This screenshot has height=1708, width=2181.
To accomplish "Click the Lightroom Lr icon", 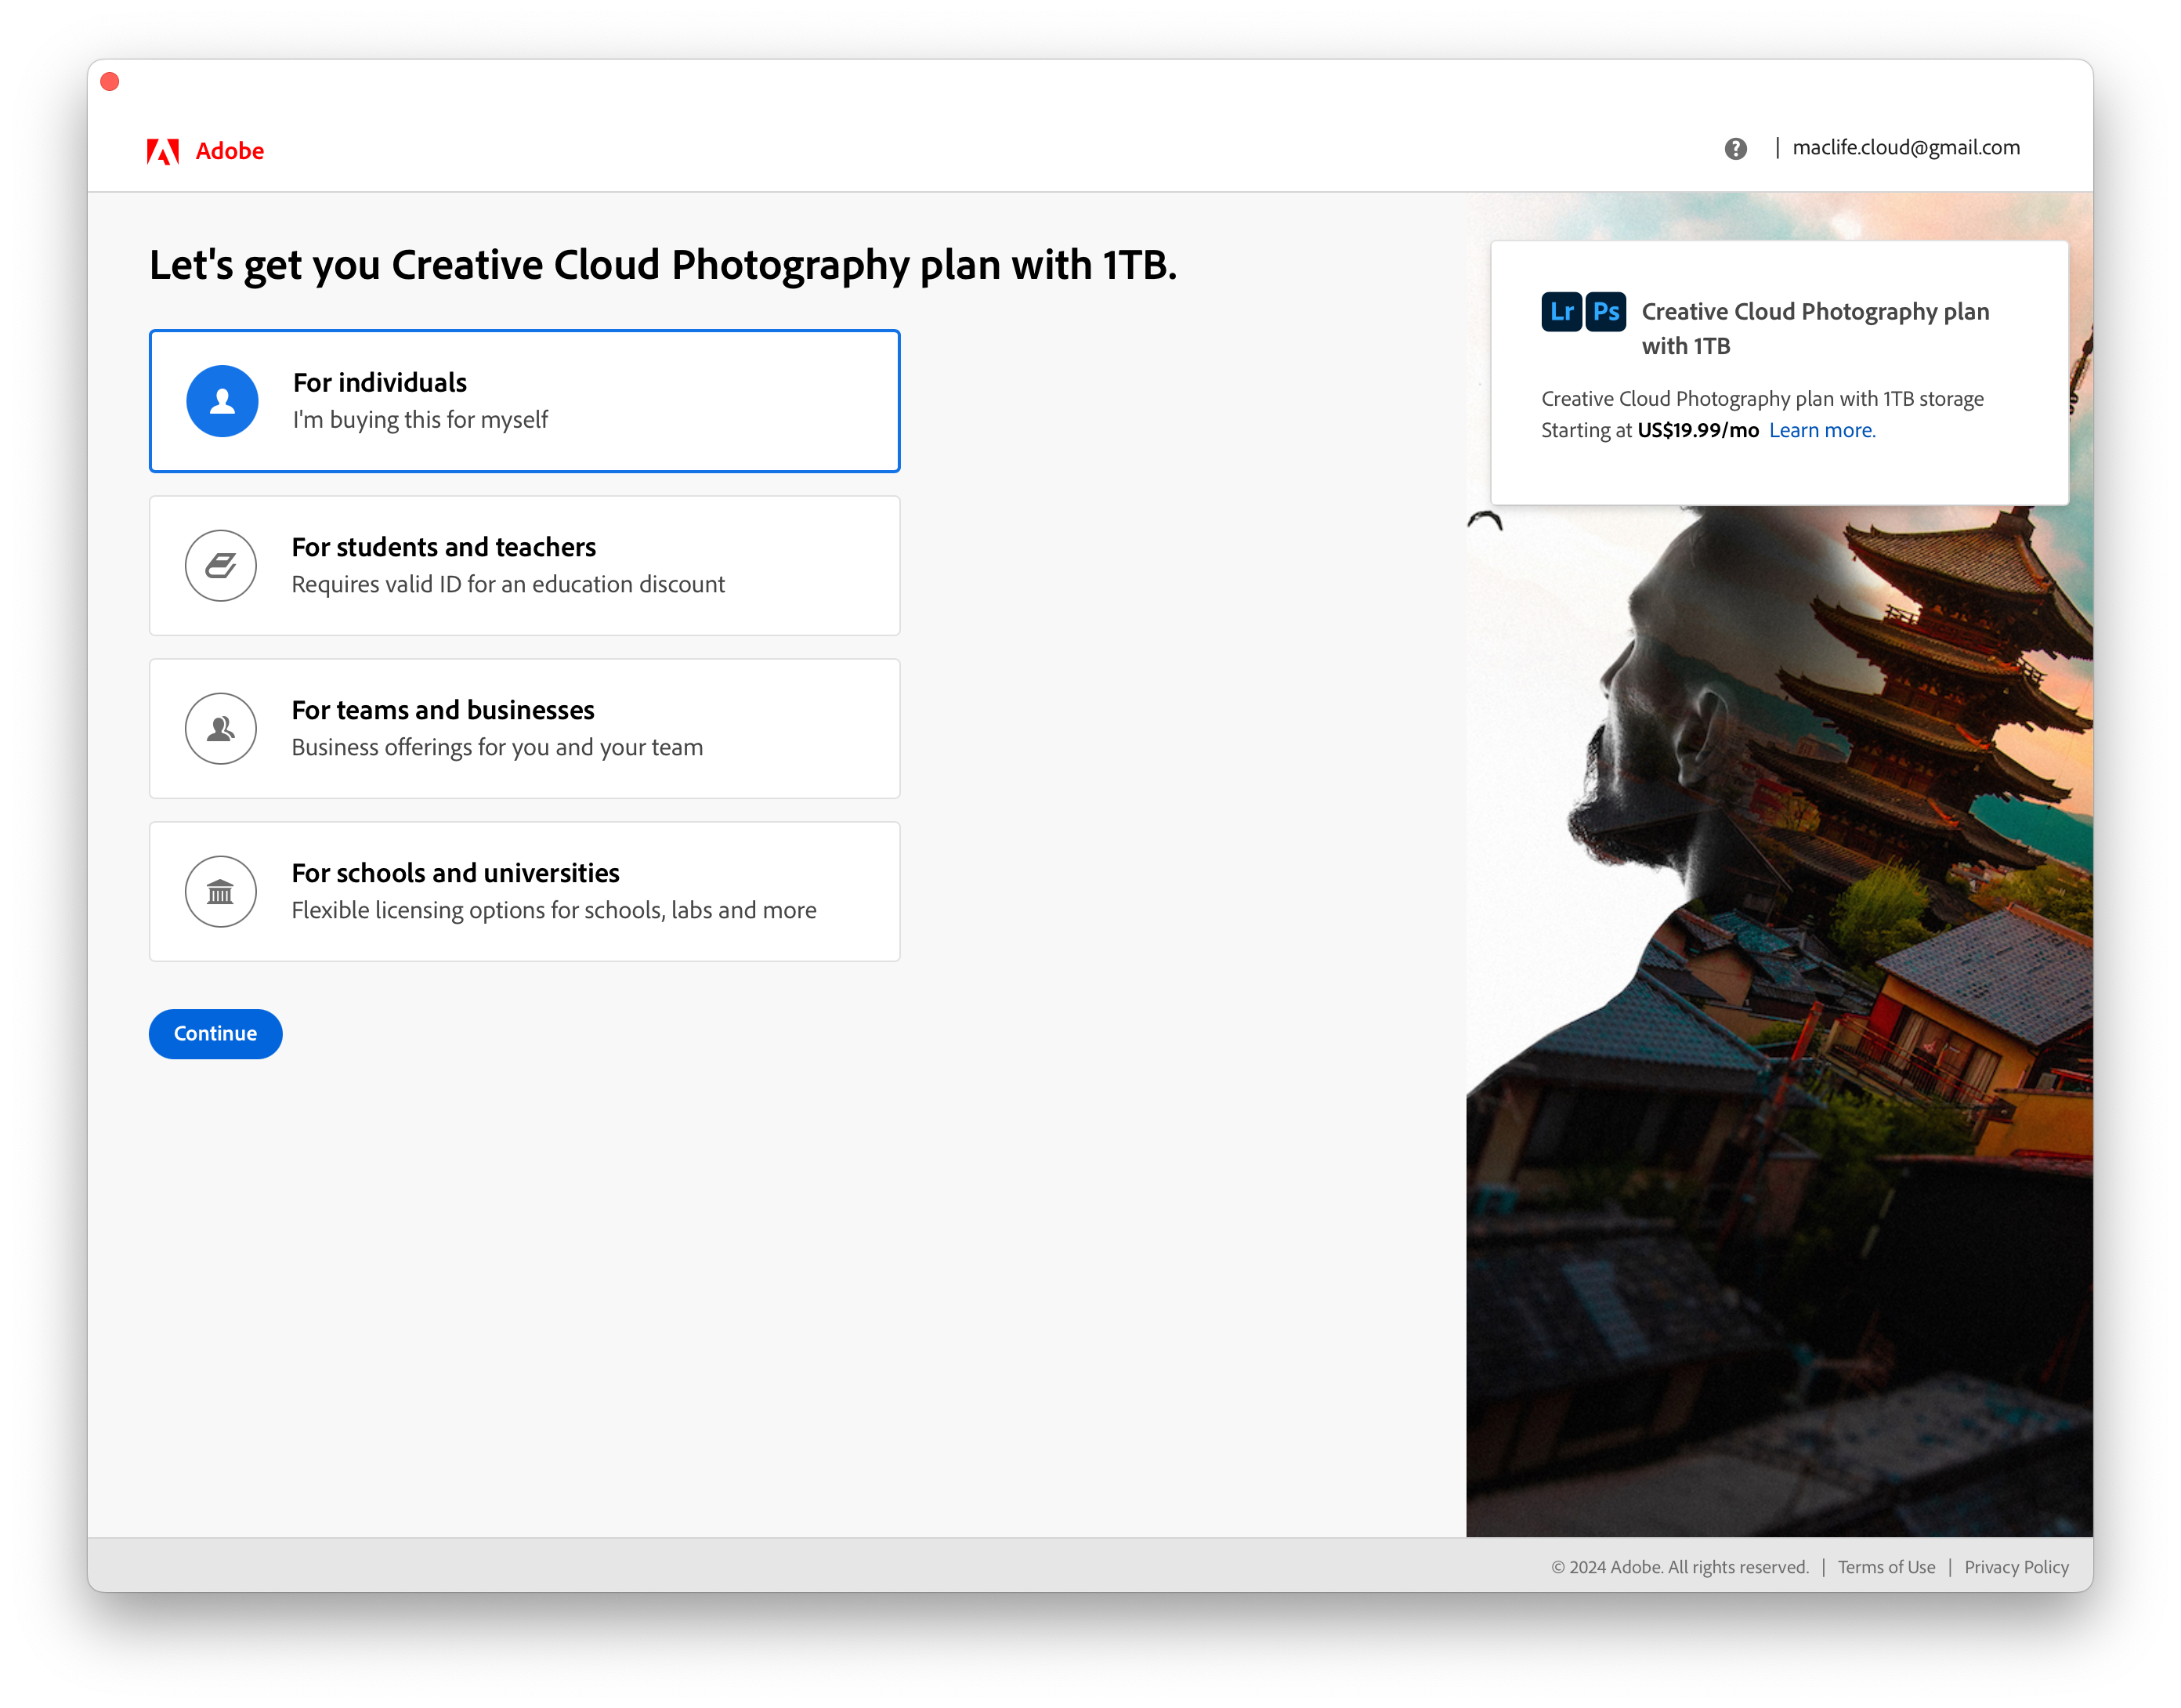I will (x=1561, y=312).
